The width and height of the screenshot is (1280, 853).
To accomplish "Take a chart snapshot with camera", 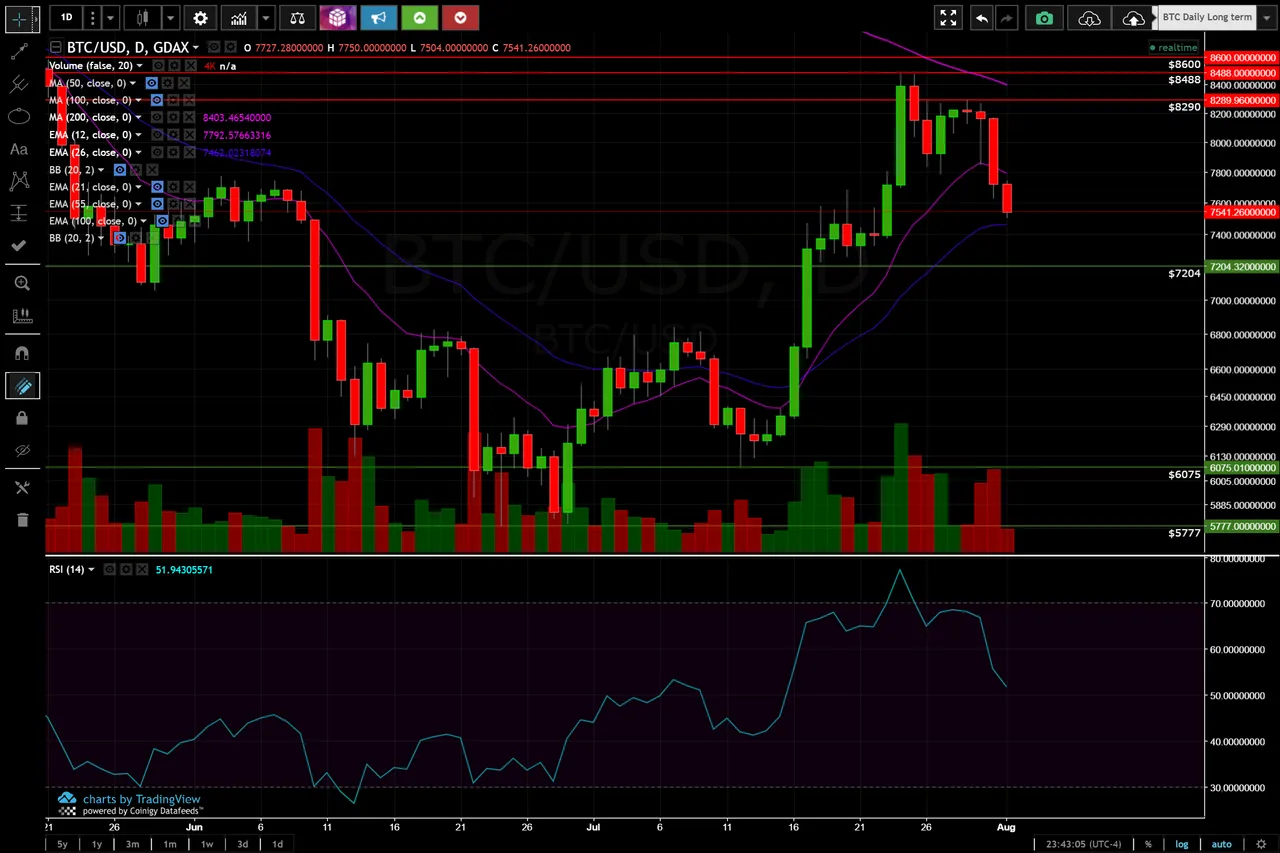I will (1044, 17).
